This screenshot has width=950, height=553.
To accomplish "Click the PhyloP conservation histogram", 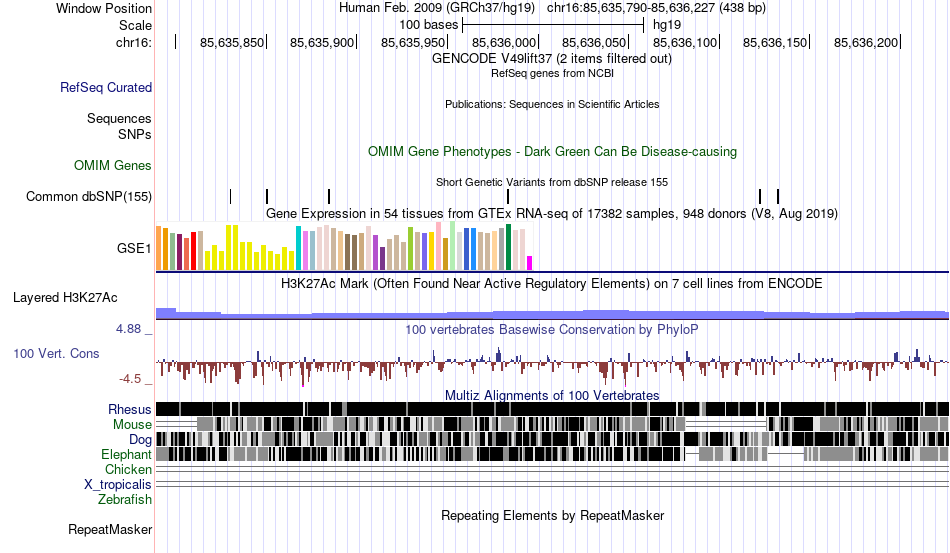I will [x=552, y=365].
